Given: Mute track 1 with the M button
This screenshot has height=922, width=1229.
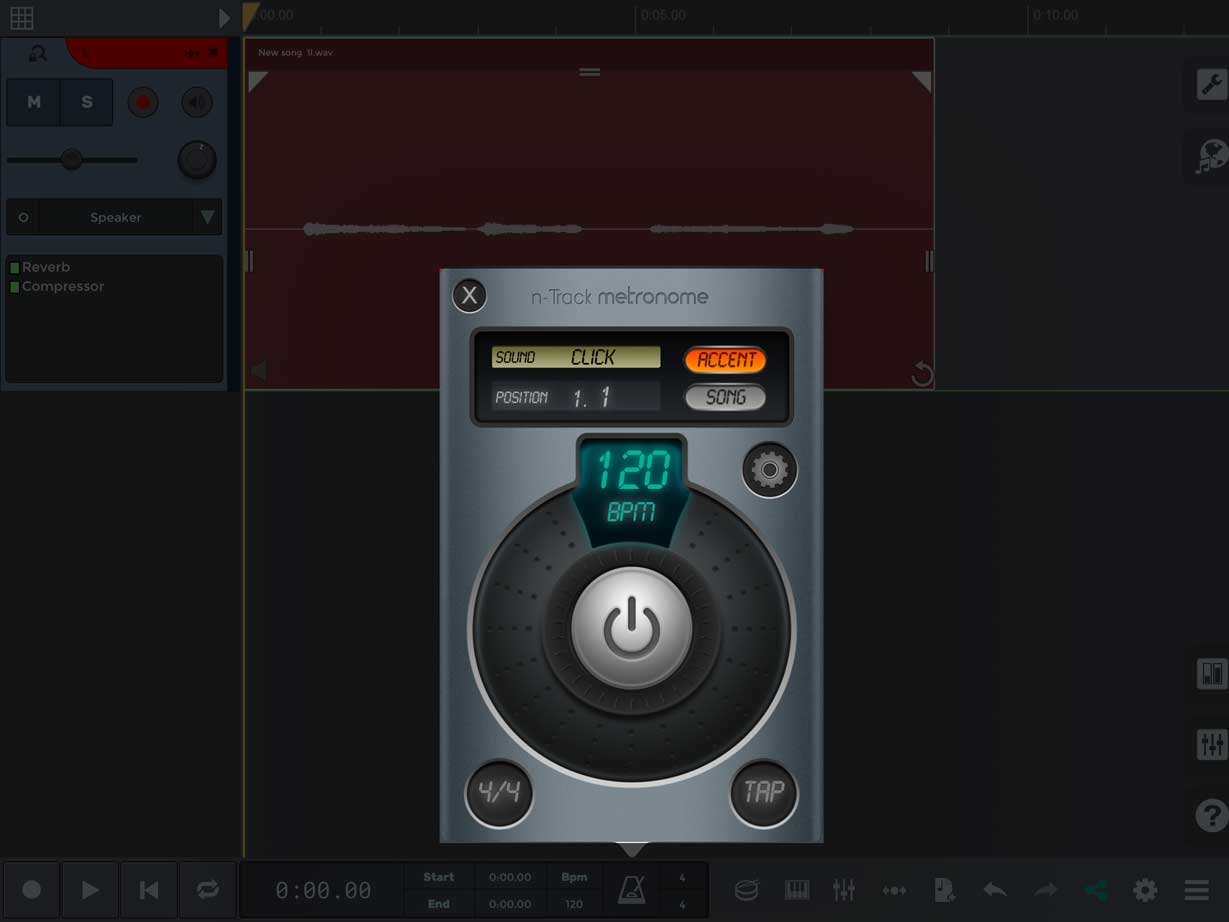Looking at the screenshot, I should tap(33, 102).
